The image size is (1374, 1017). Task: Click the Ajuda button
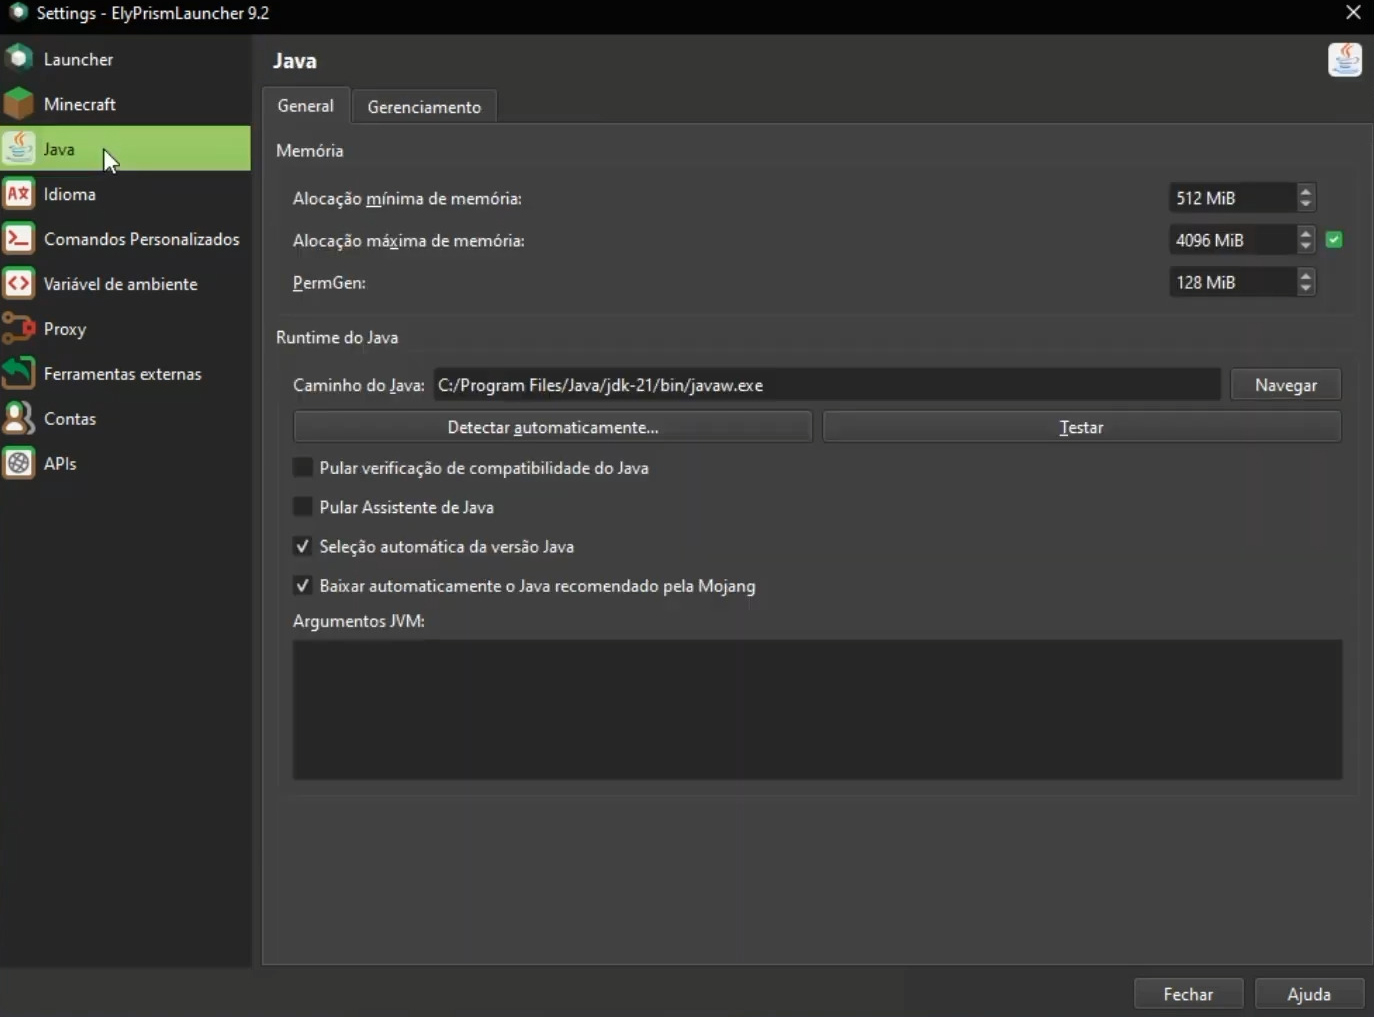(1309, 994)
